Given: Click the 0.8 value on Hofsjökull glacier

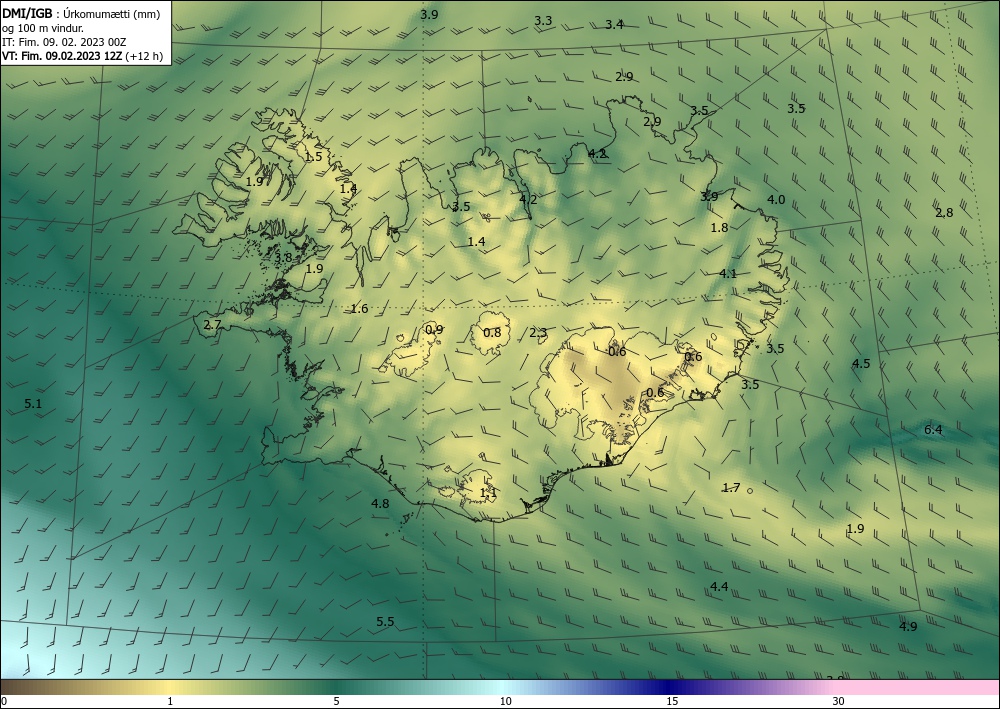Looking at the screenshot, I should [492, 332].
